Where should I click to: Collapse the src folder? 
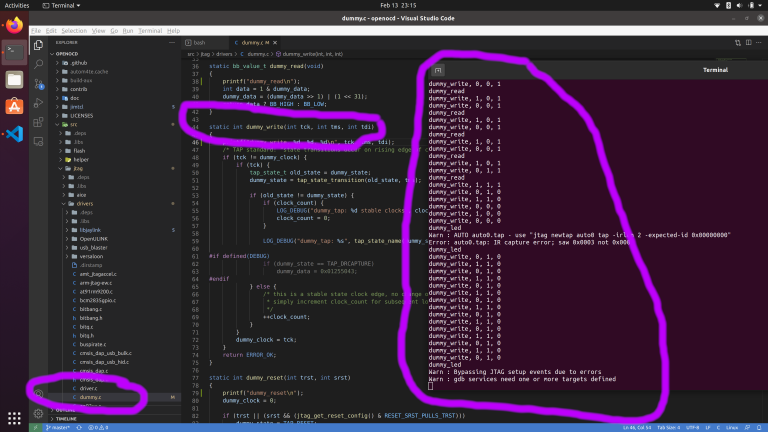tap(73, 124)
